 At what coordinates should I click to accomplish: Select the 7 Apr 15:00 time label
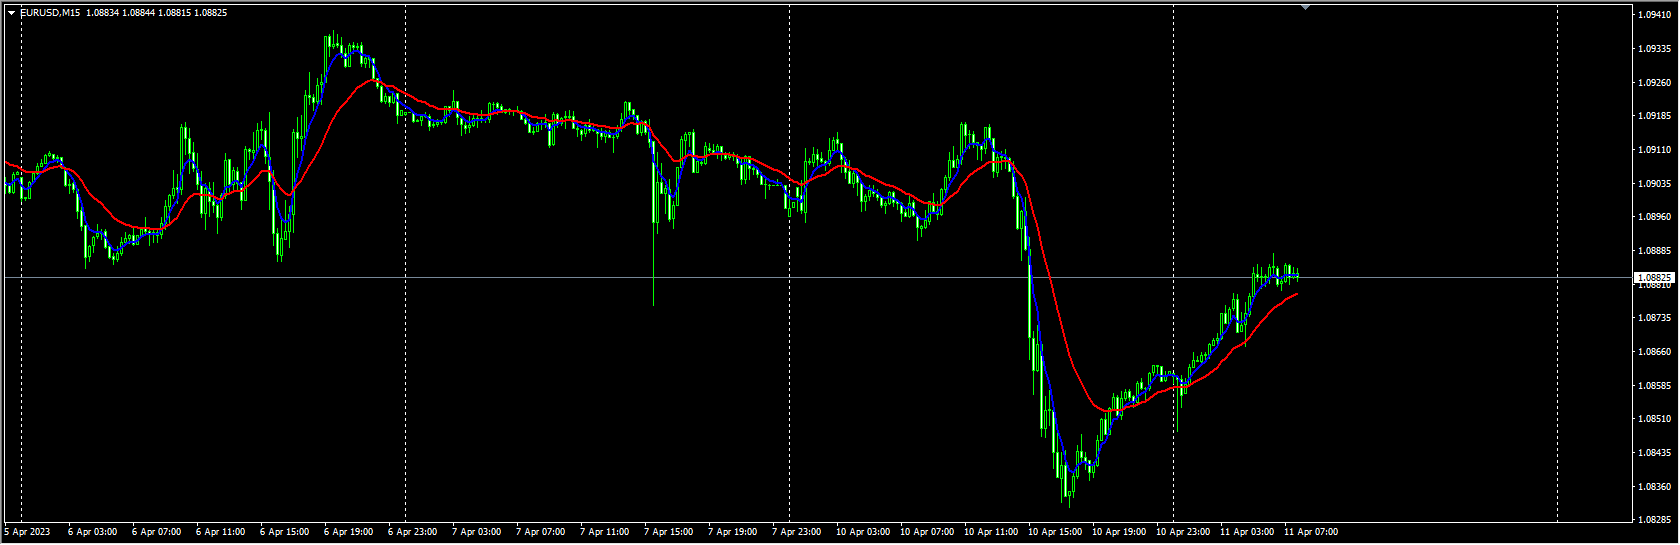669,532
